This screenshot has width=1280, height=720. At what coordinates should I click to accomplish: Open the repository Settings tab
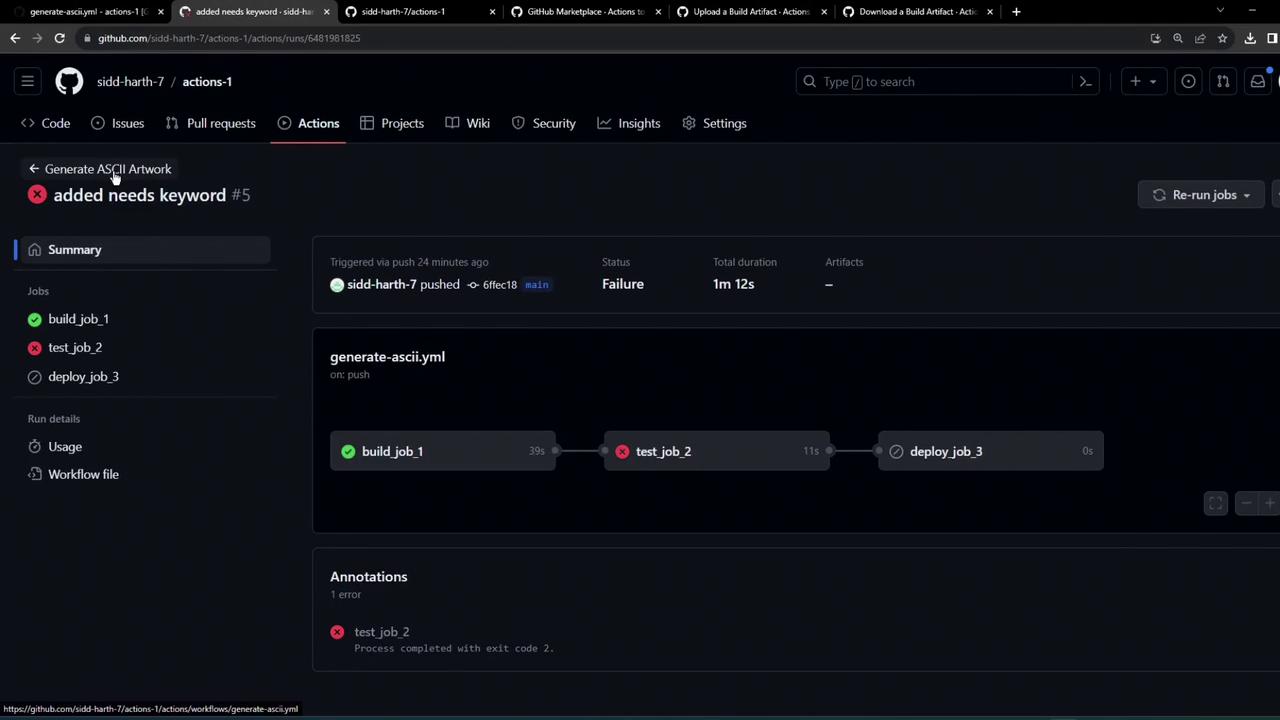(x=714, y=123)
